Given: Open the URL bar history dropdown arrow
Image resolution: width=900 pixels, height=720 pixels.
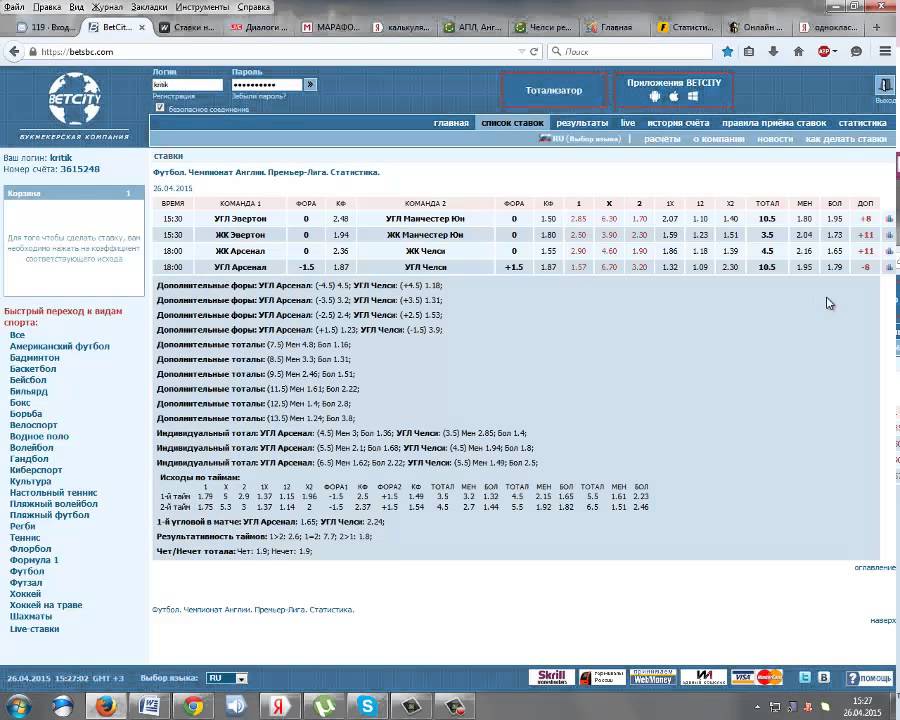Looking at the screenshot, I should (521, 52).
